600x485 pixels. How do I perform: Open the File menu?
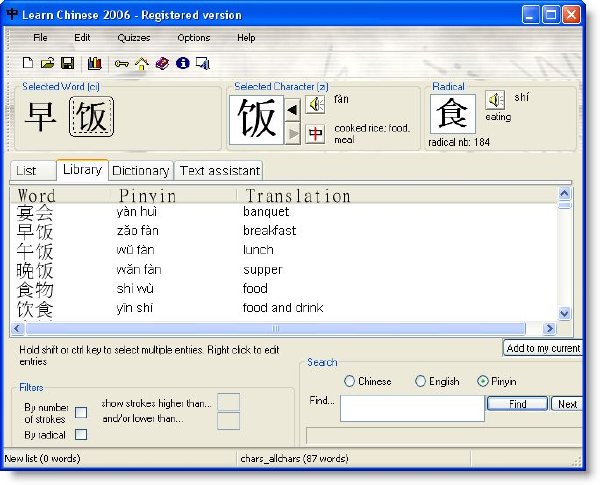point(40,38)
